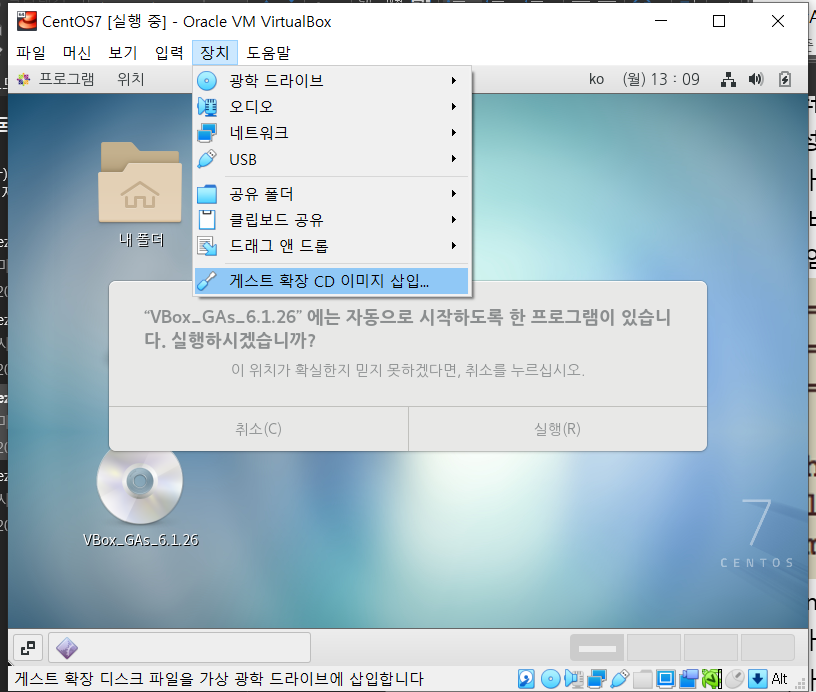Select 게스트 확장 CD 이미지 삽입
The image size is (816, 692).
(332, 281)
